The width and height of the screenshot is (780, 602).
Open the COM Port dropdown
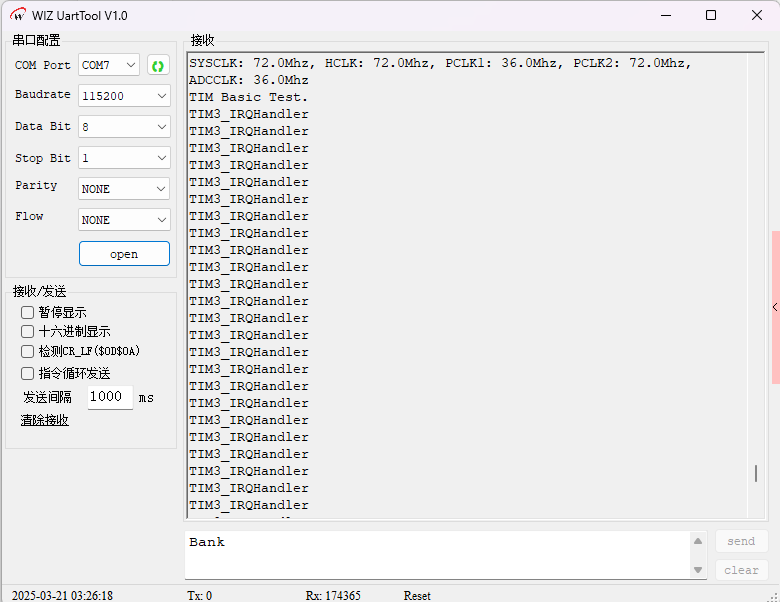point(109,65)
